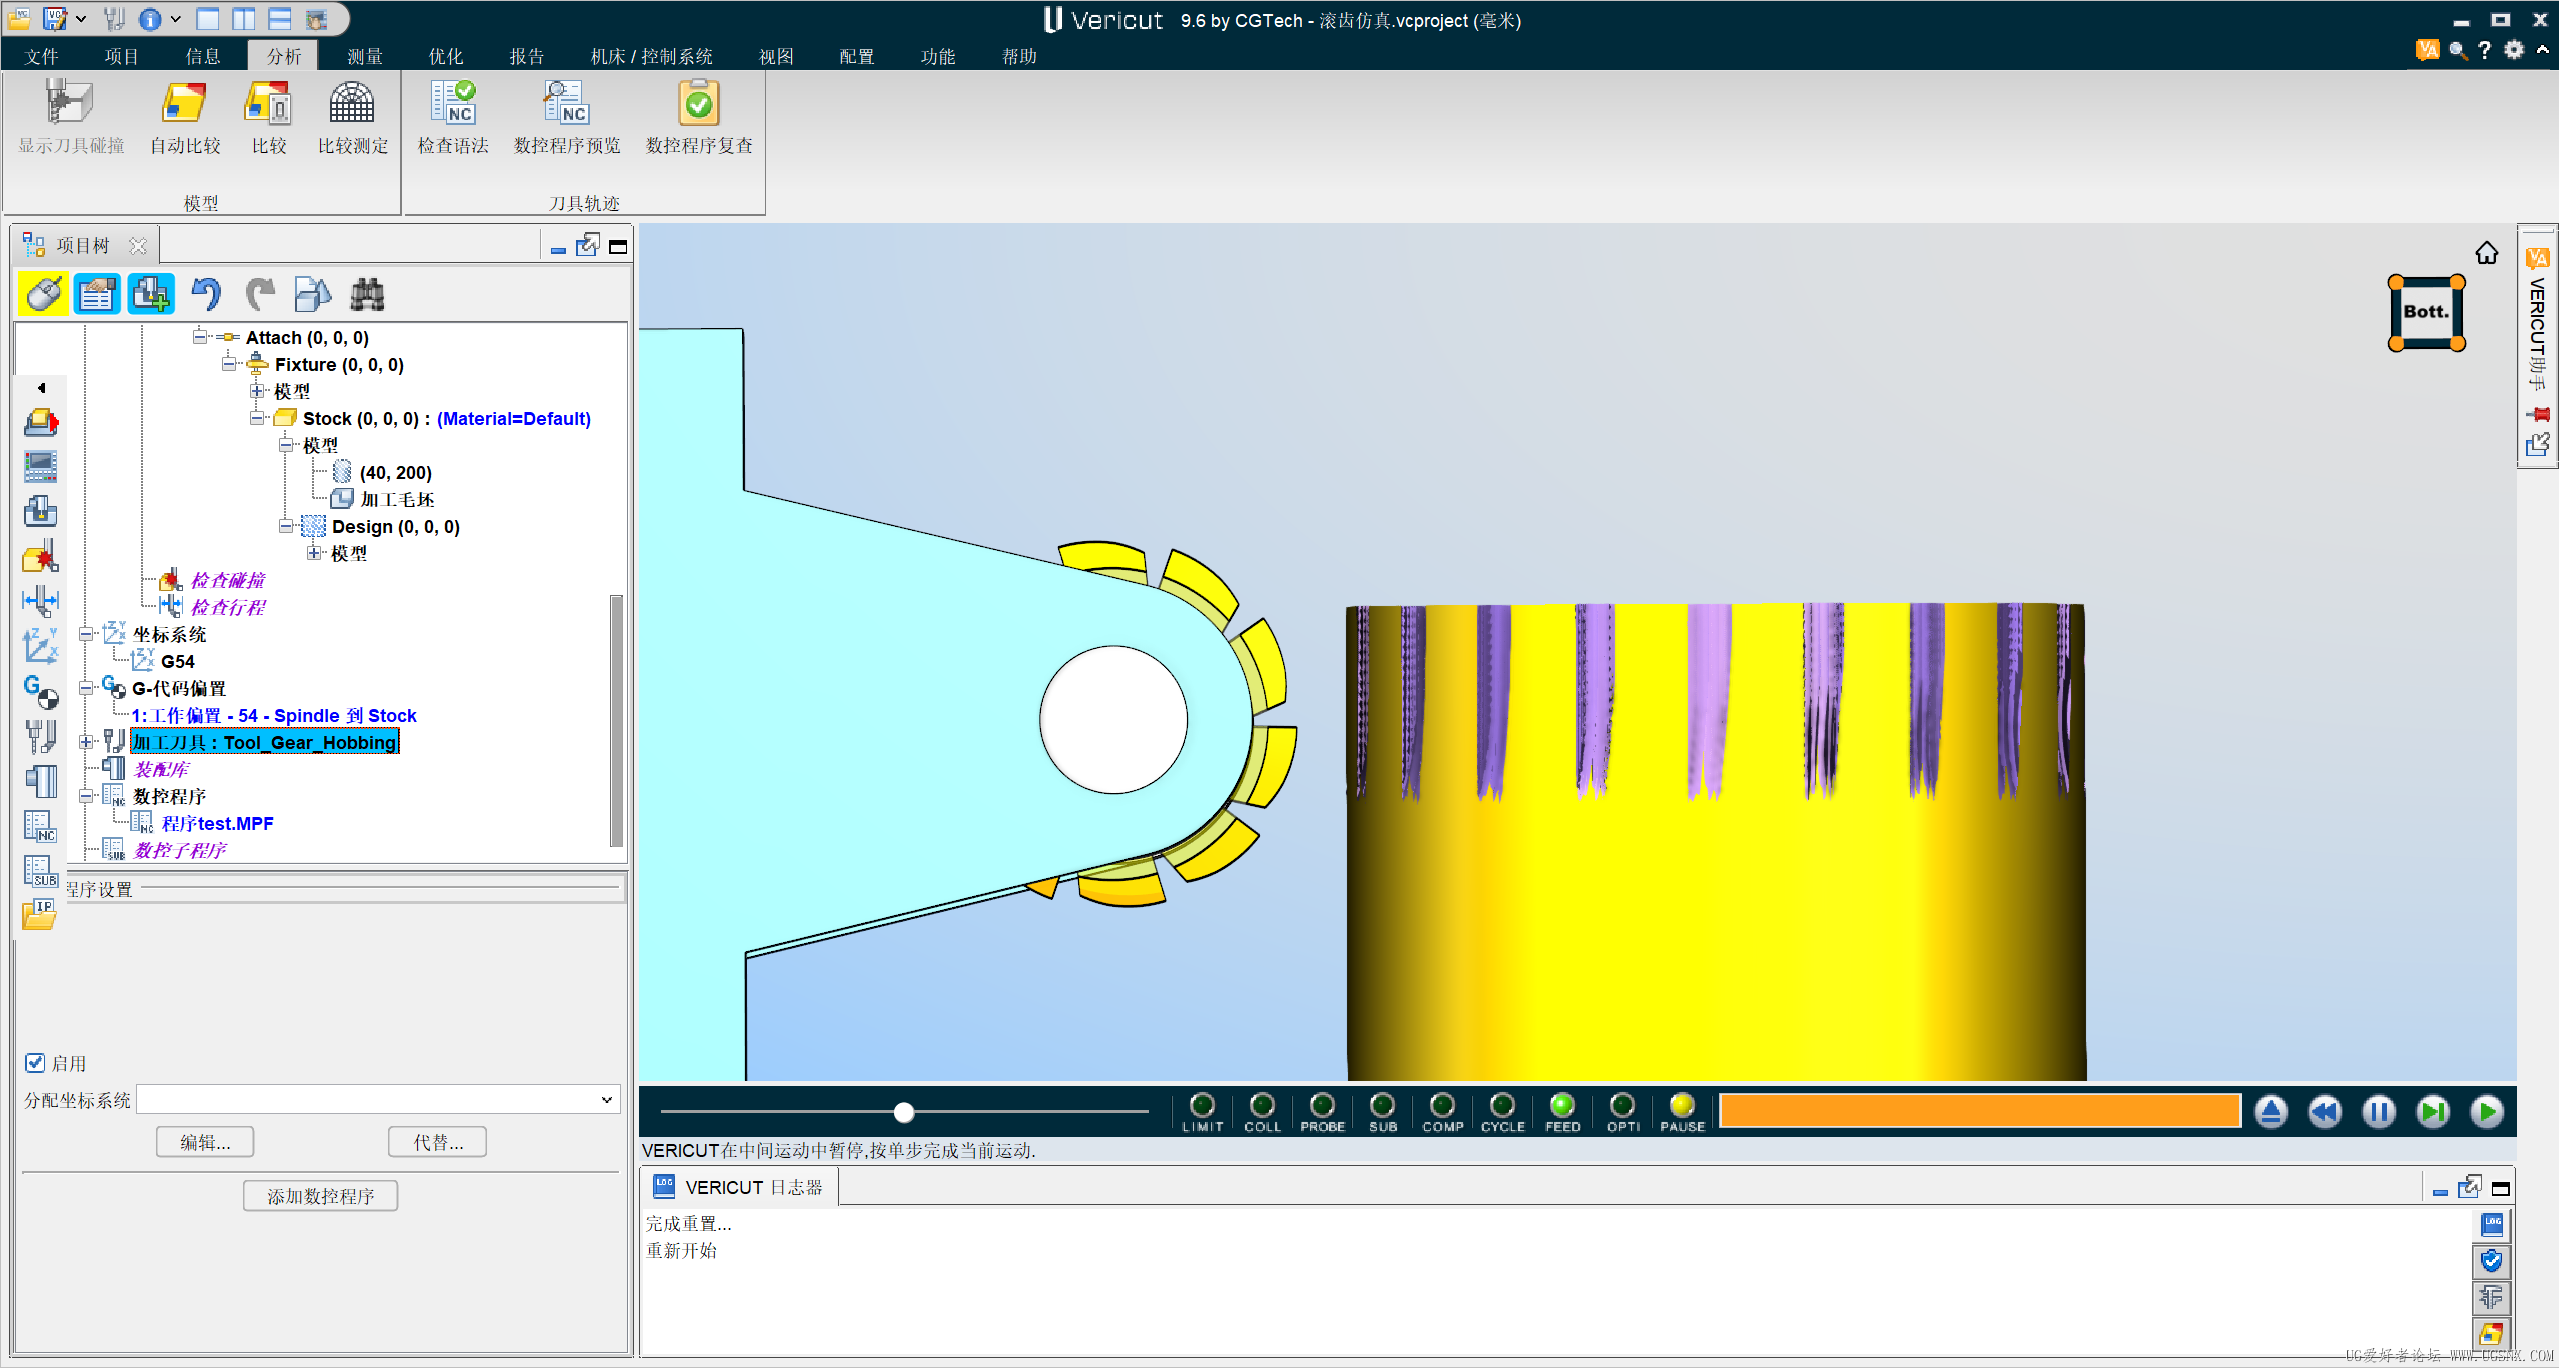2559x1368 pixels.
Task: Click the configure panel icon in project tree toolbar
Action: click(97, 294)
